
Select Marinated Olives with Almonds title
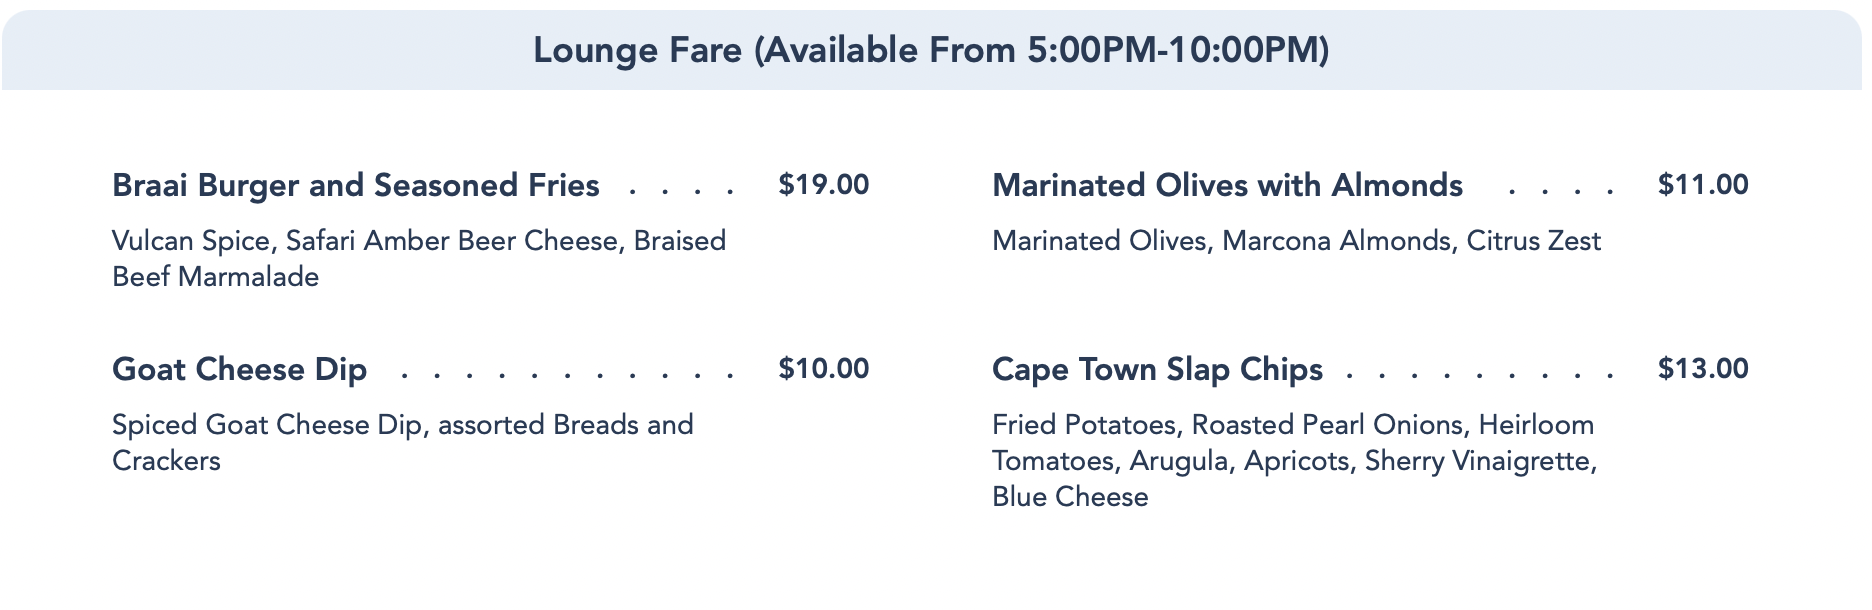1227,185
